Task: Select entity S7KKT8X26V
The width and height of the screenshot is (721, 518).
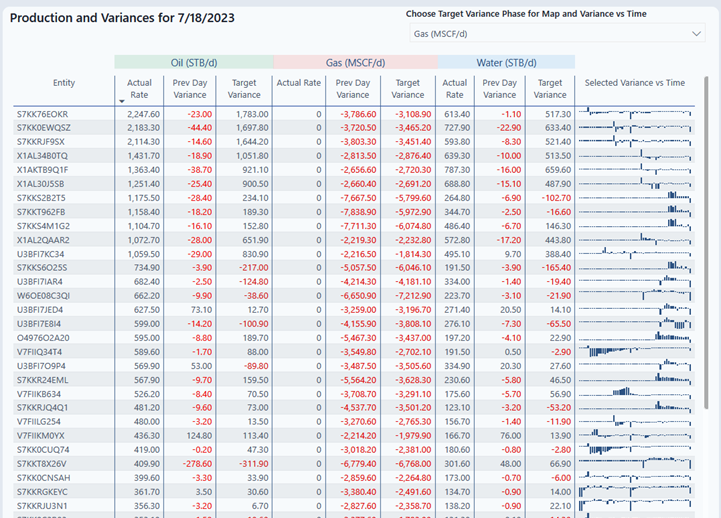Action: click(41, 464)
